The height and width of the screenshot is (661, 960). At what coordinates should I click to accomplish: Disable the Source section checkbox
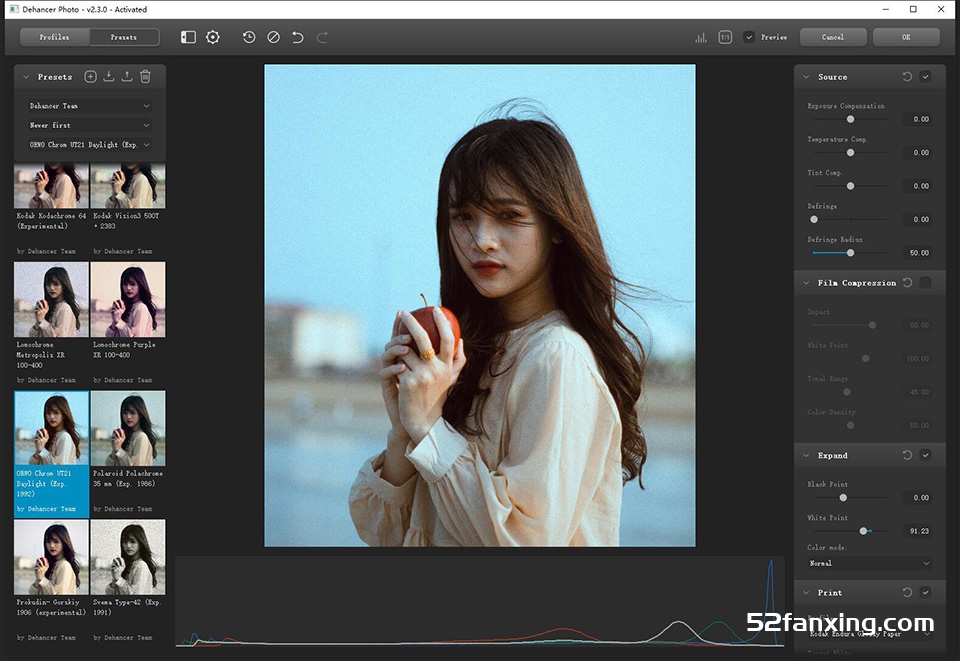(x=925, y=77)
